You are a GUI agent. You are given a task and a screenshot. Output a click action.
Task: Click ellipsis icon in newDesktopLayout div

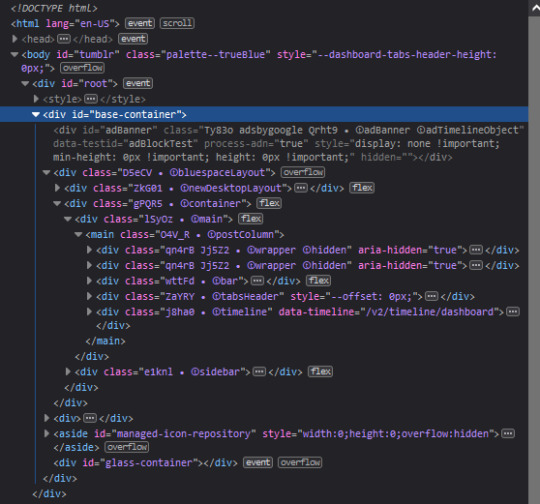tap(301, 188)
